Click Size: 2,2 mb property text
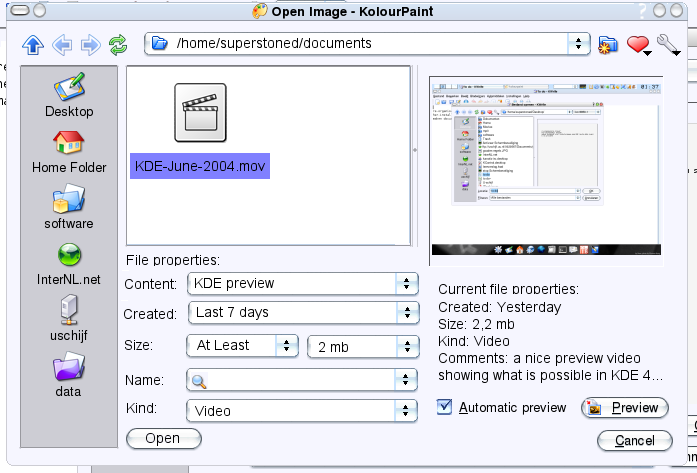 (476, 324)
